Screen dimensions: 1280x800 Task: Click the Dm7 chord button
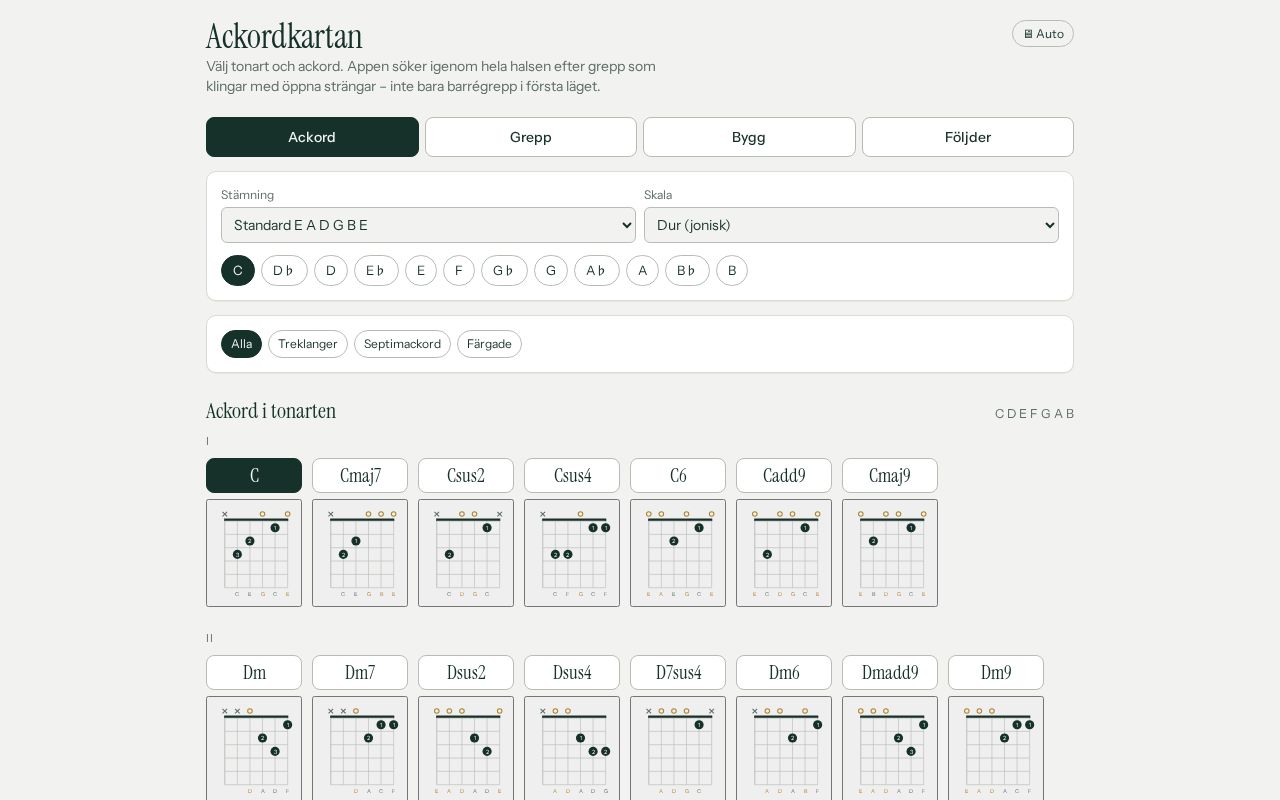pyautogui.click(x=360, y=673)
